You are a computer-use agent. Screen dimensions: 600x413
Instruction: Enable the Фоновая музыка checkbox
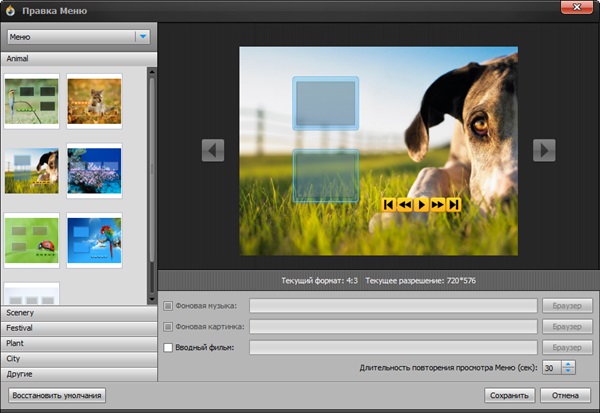point(168,306)
